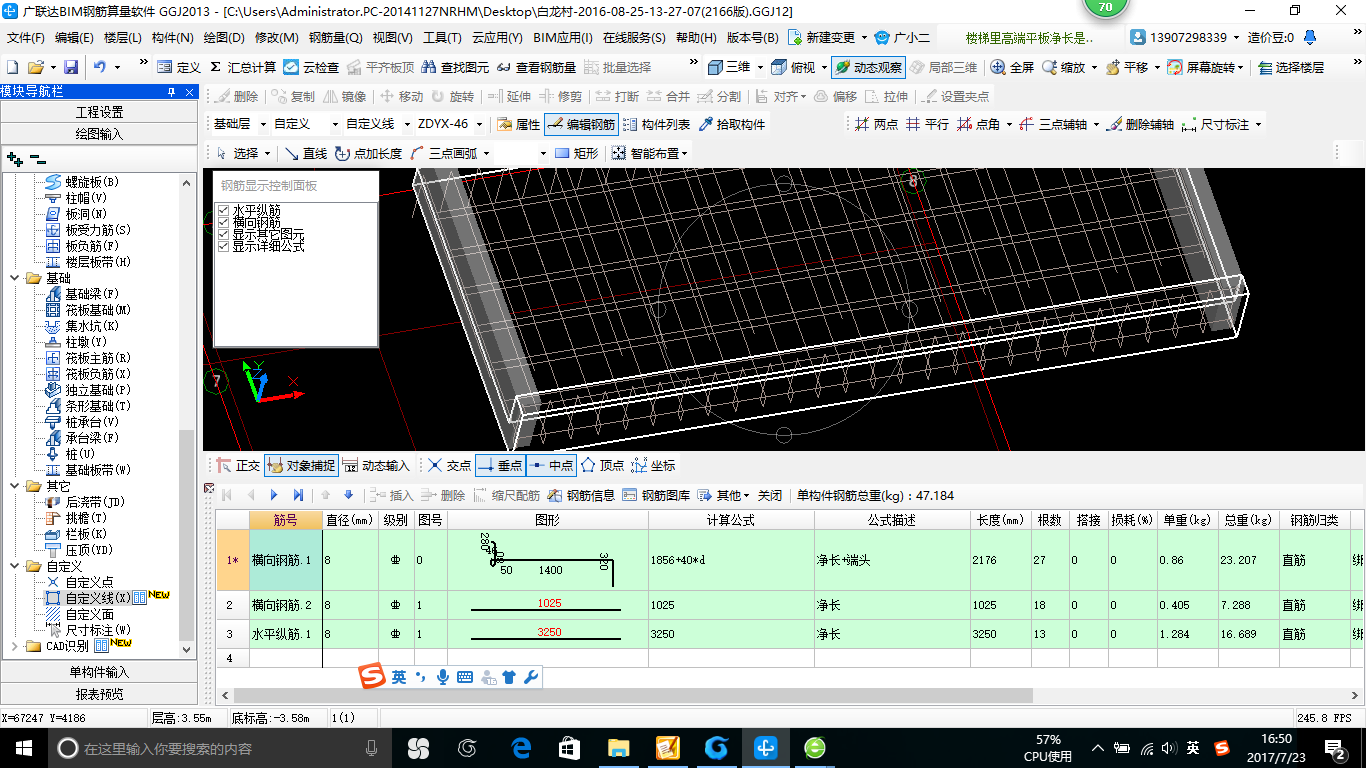This screenshot has height=768, width=1366.
Task: Click the Save disk icon in toolbar
Action: coord(71,67)
